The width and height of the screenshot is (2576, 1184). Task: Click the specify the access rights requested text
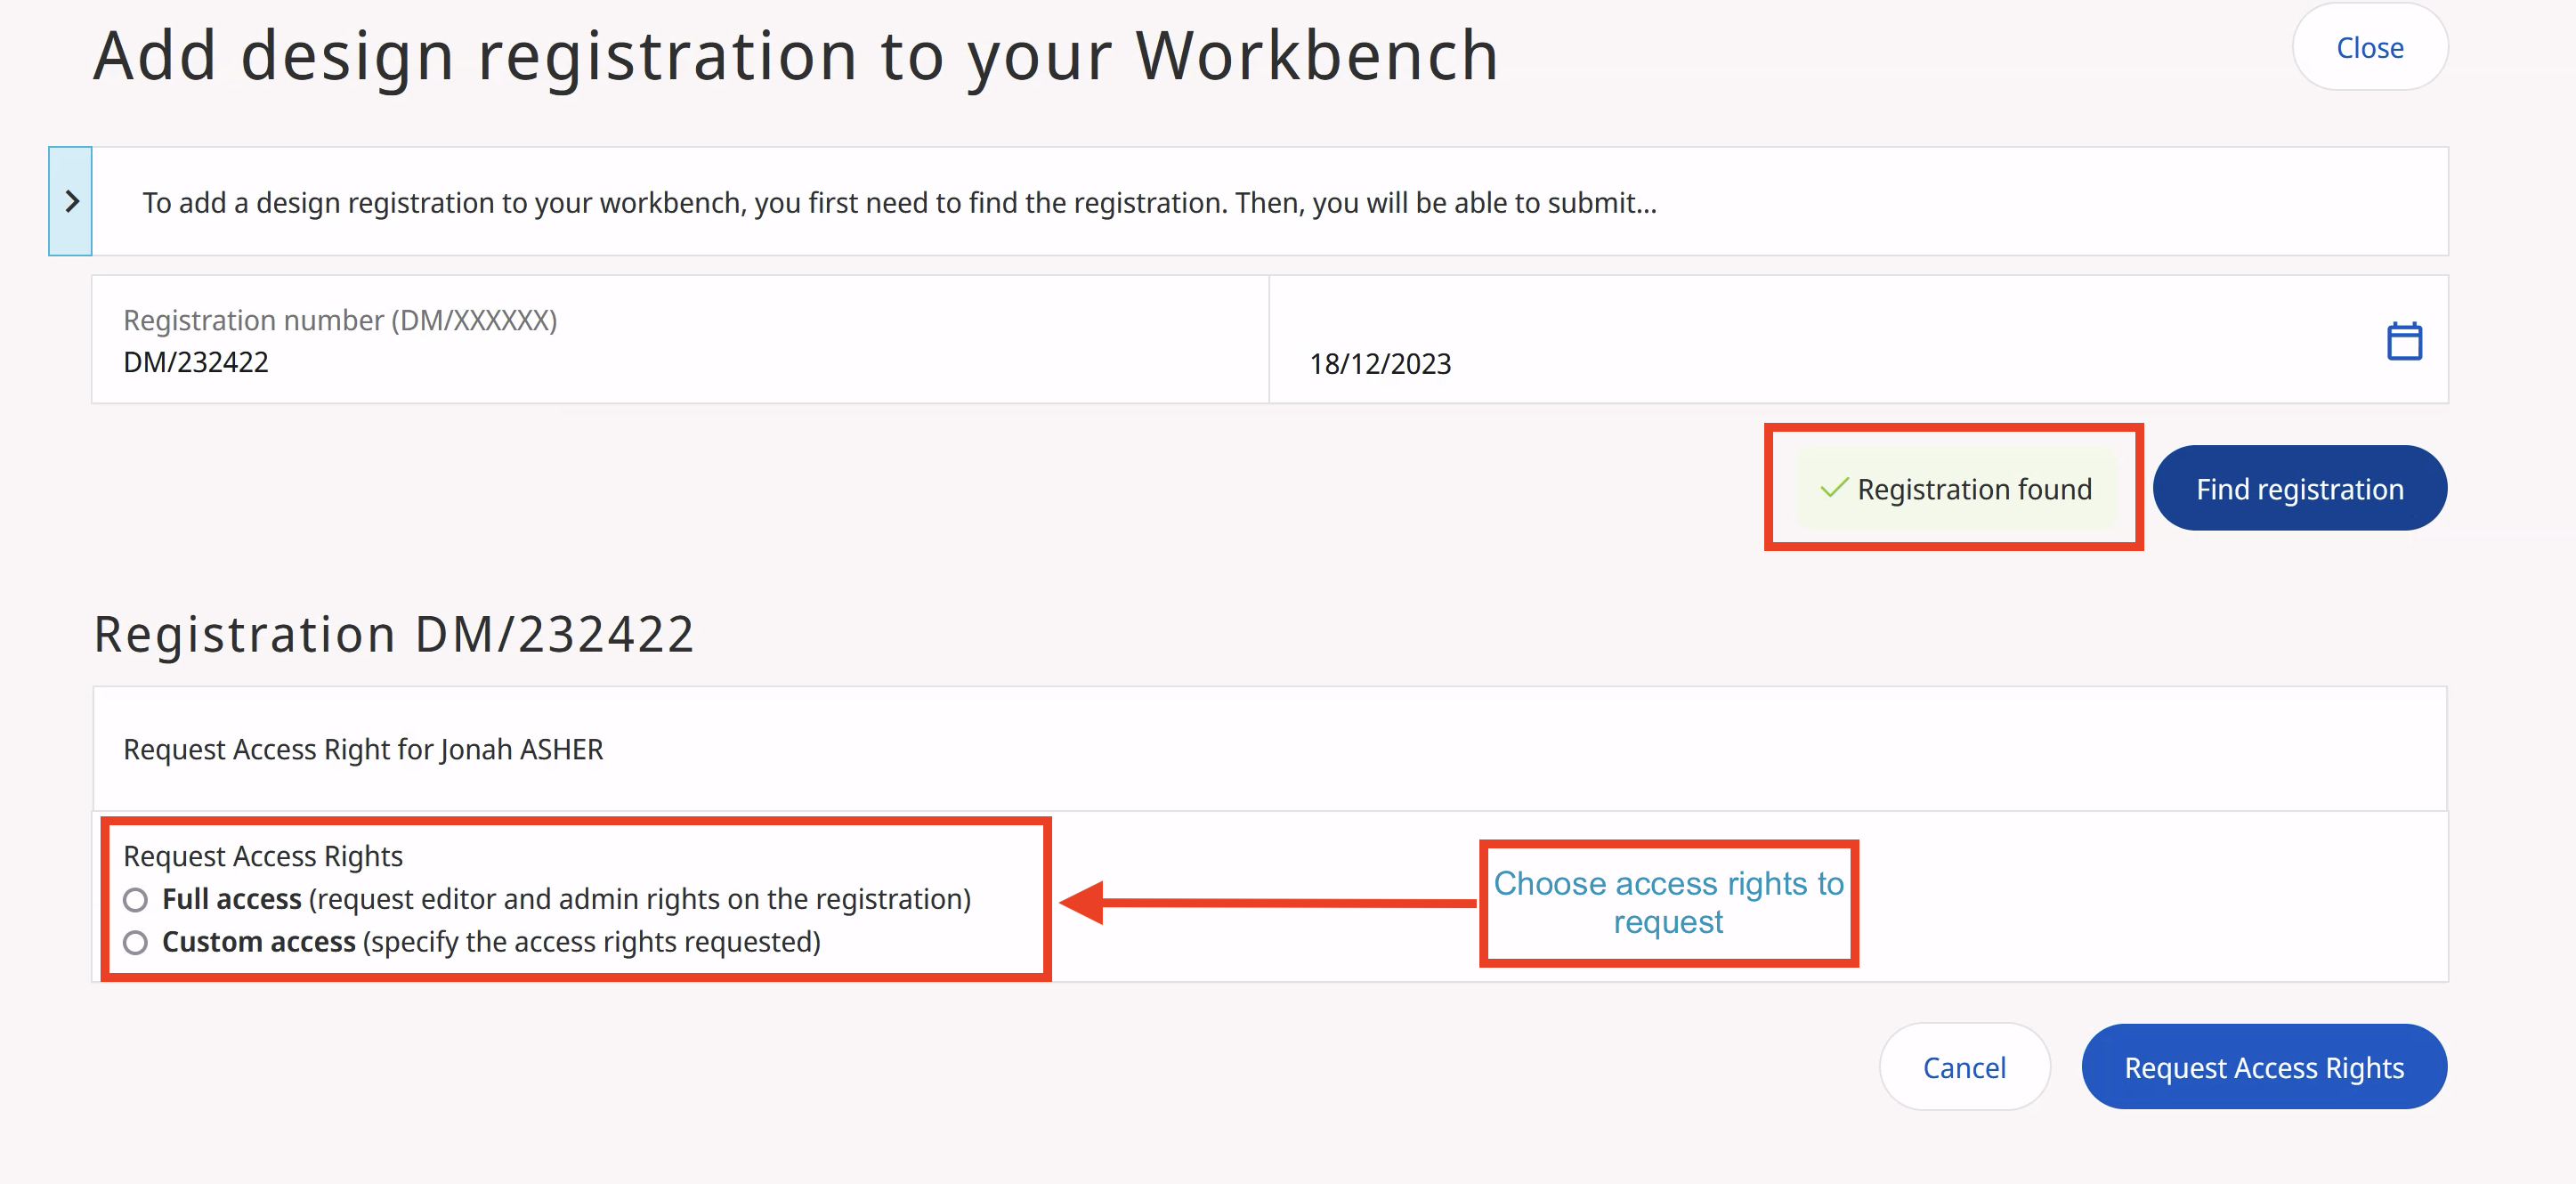click(x=591, y=942)
